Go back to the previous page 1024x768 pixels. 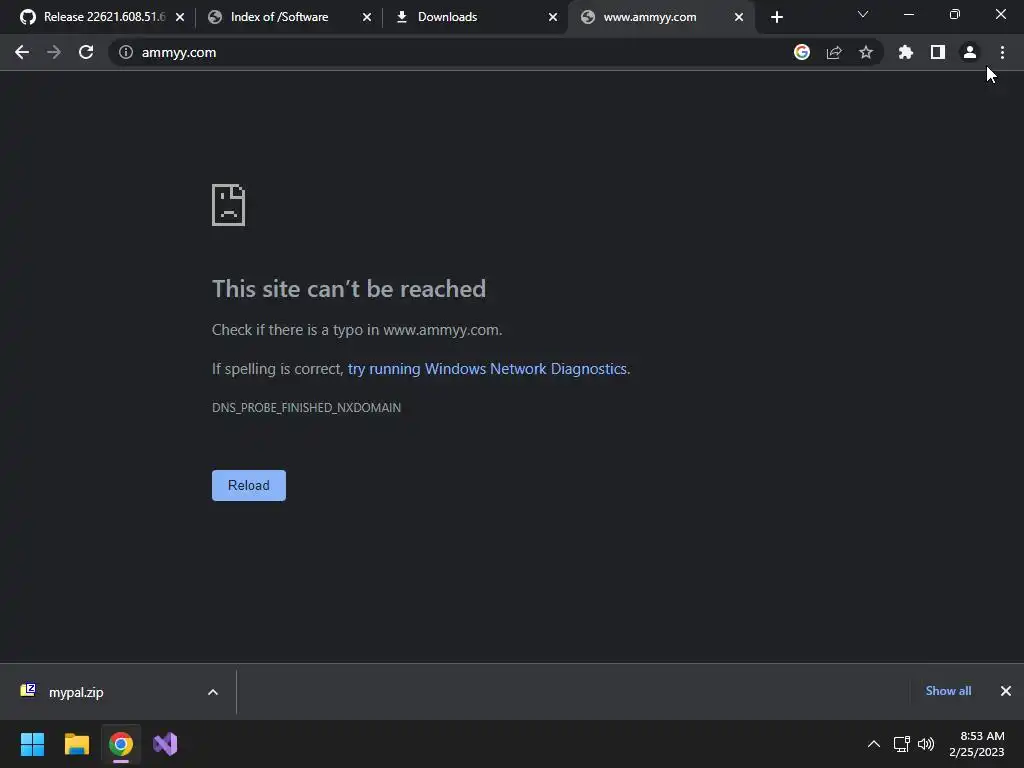click(x=22, y=52)
